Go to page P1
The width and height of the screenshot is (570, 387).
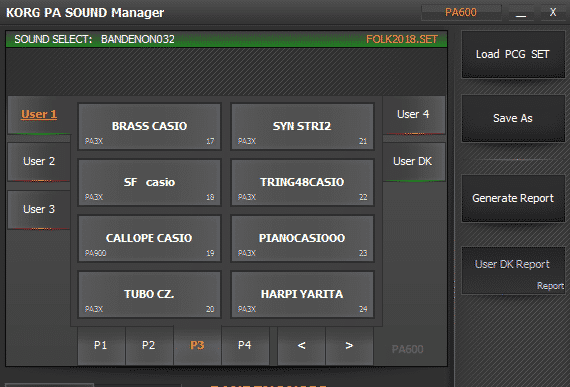(x=101, y=345)
